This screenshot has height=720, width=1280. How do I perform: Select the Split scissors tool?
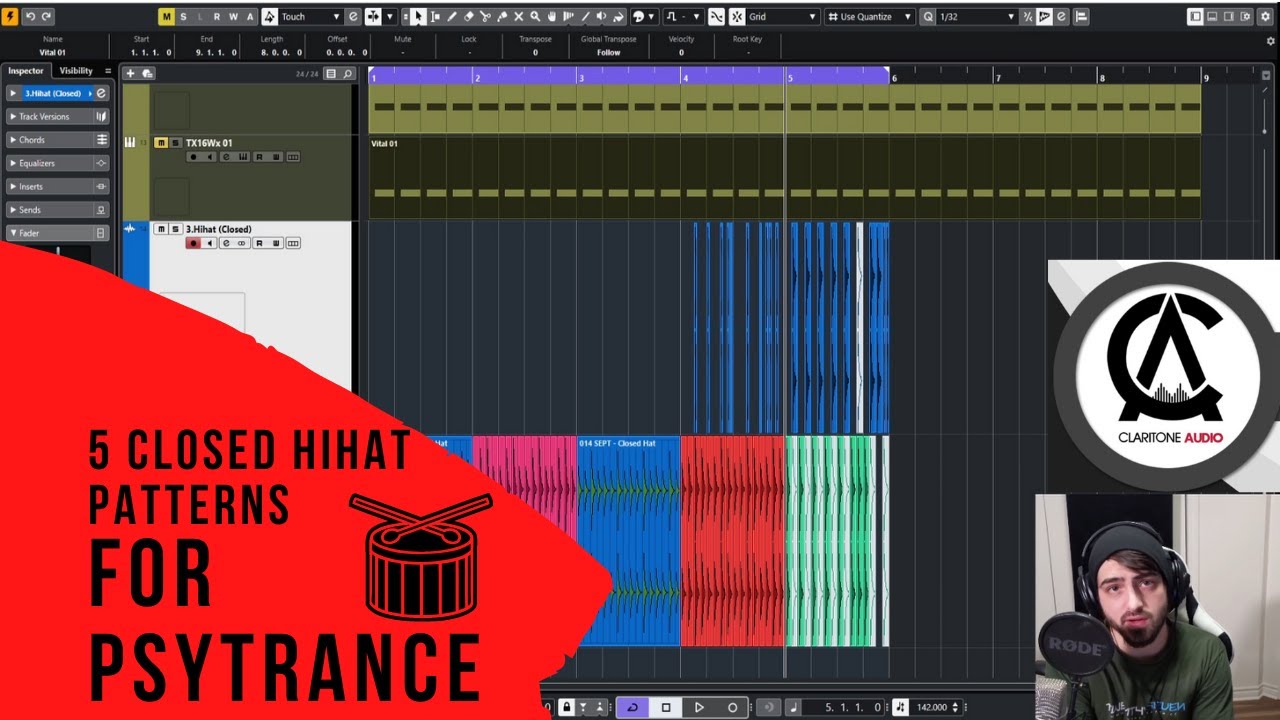tap(486, 17)
